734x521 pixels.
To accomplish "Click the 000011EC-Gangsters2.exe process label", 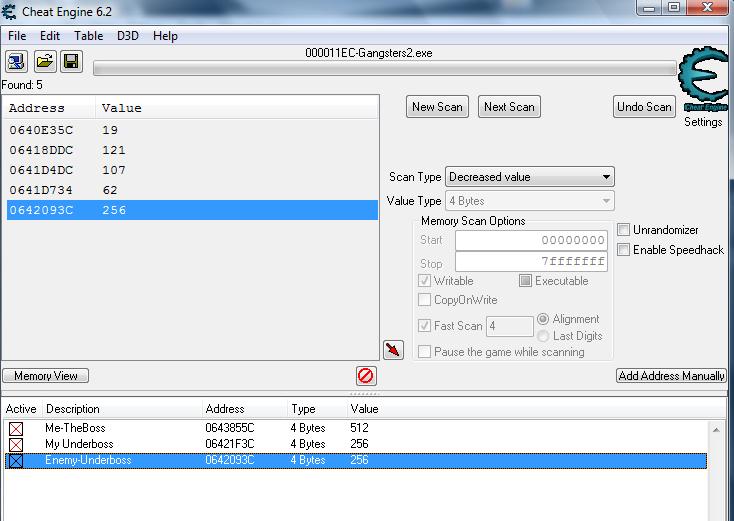I will point(369,53).
